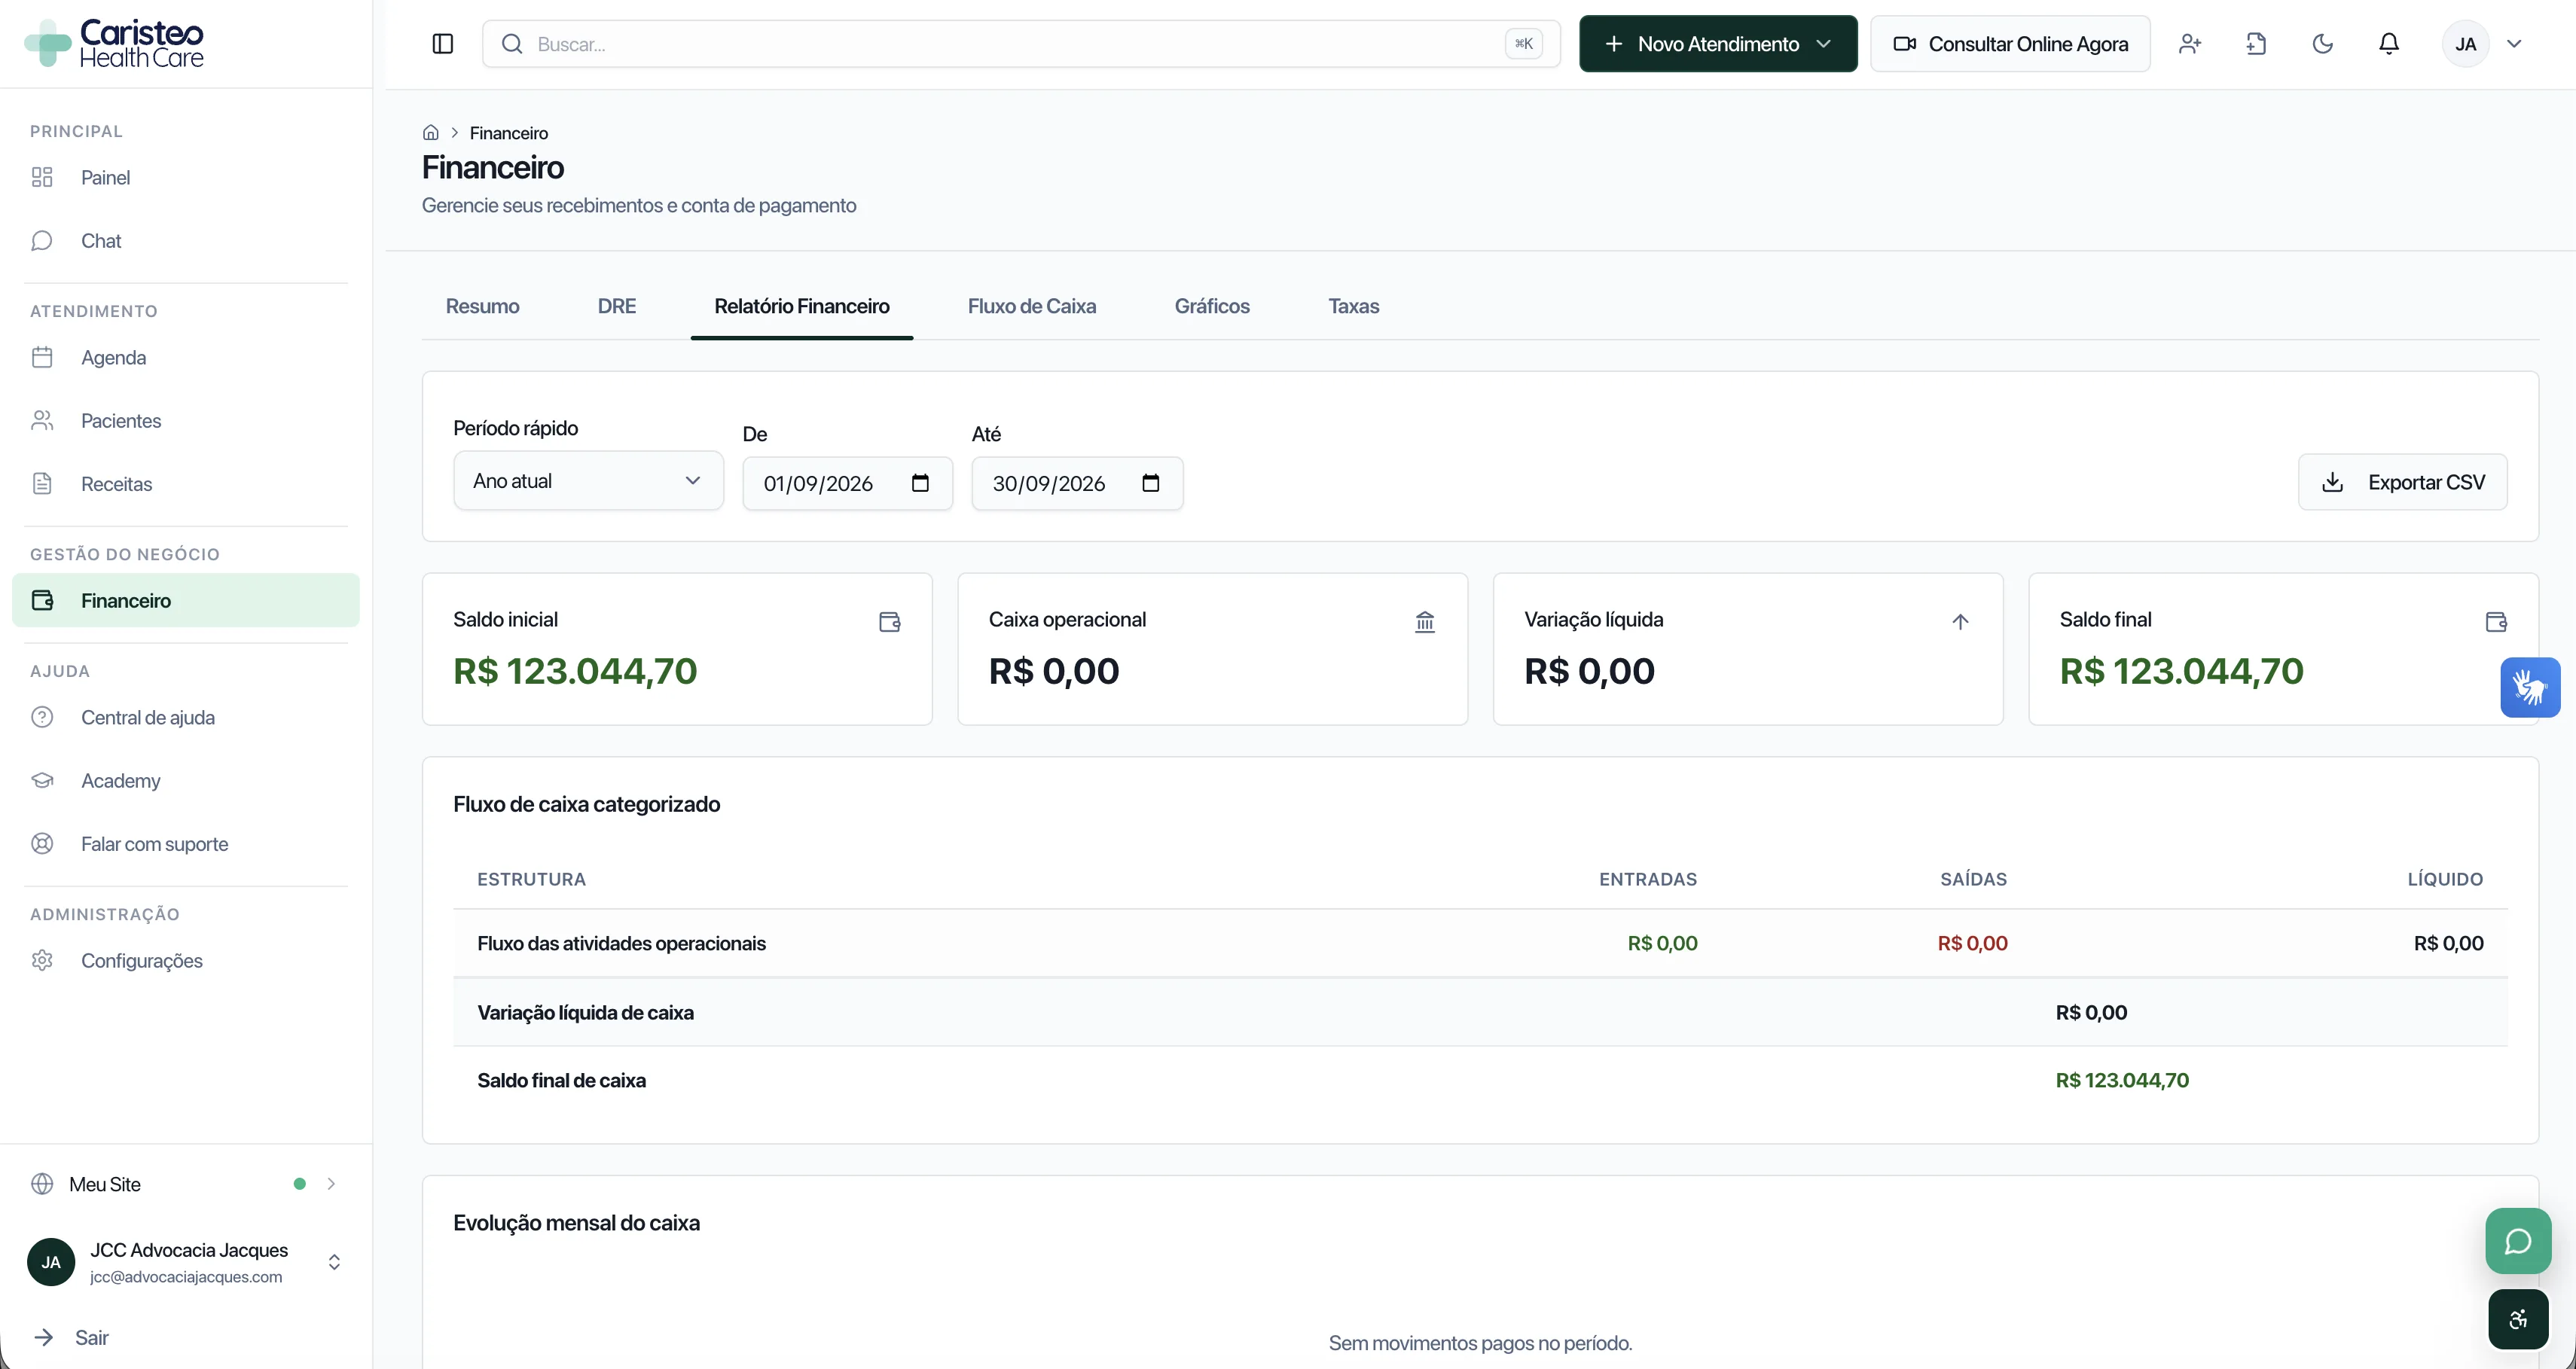
Task: Open the green chat bubble widget
Action: click(x=2518, y=1241)
